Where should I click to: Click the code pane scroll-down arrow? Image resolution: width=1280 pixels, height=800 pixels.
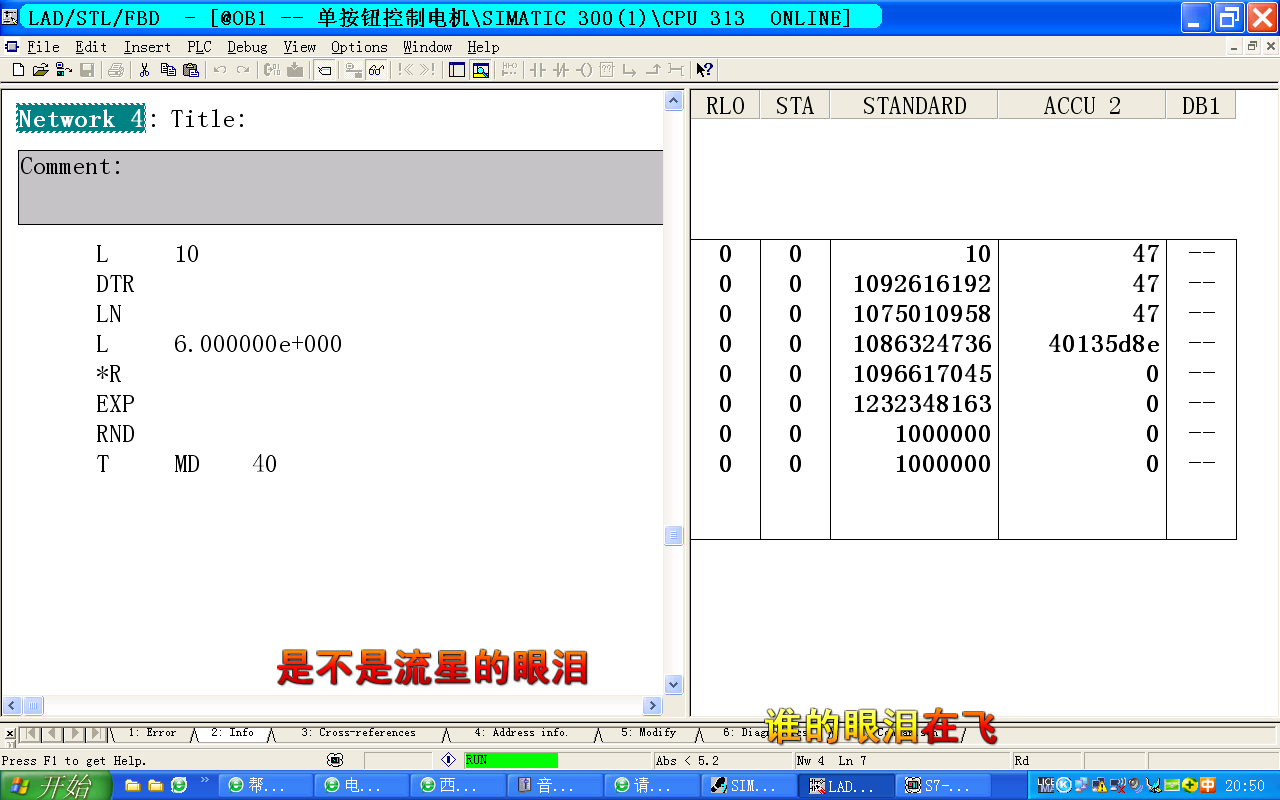coord(673,685)
